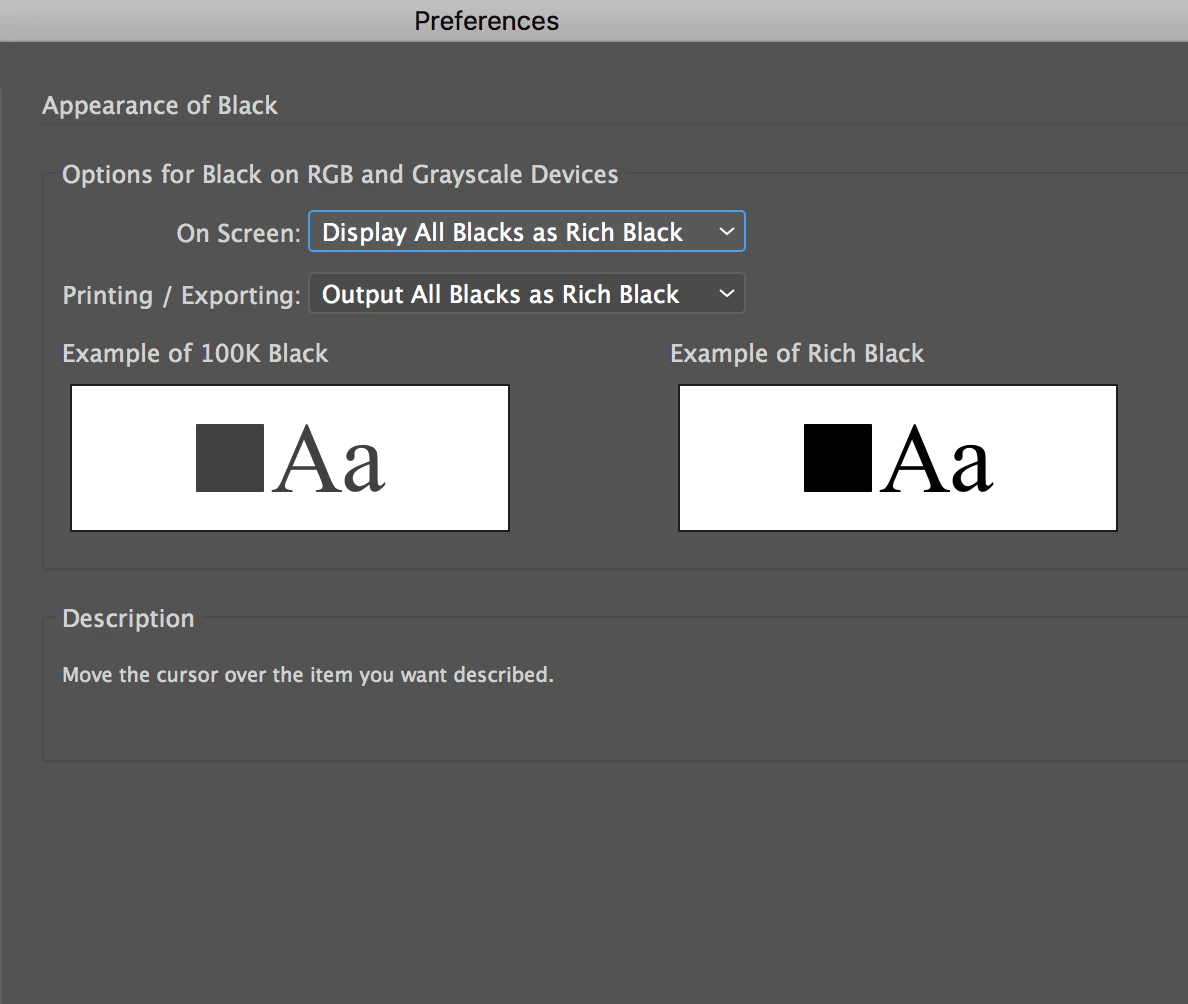Click the "Move the cursor over" description text

tap(308, 675)
